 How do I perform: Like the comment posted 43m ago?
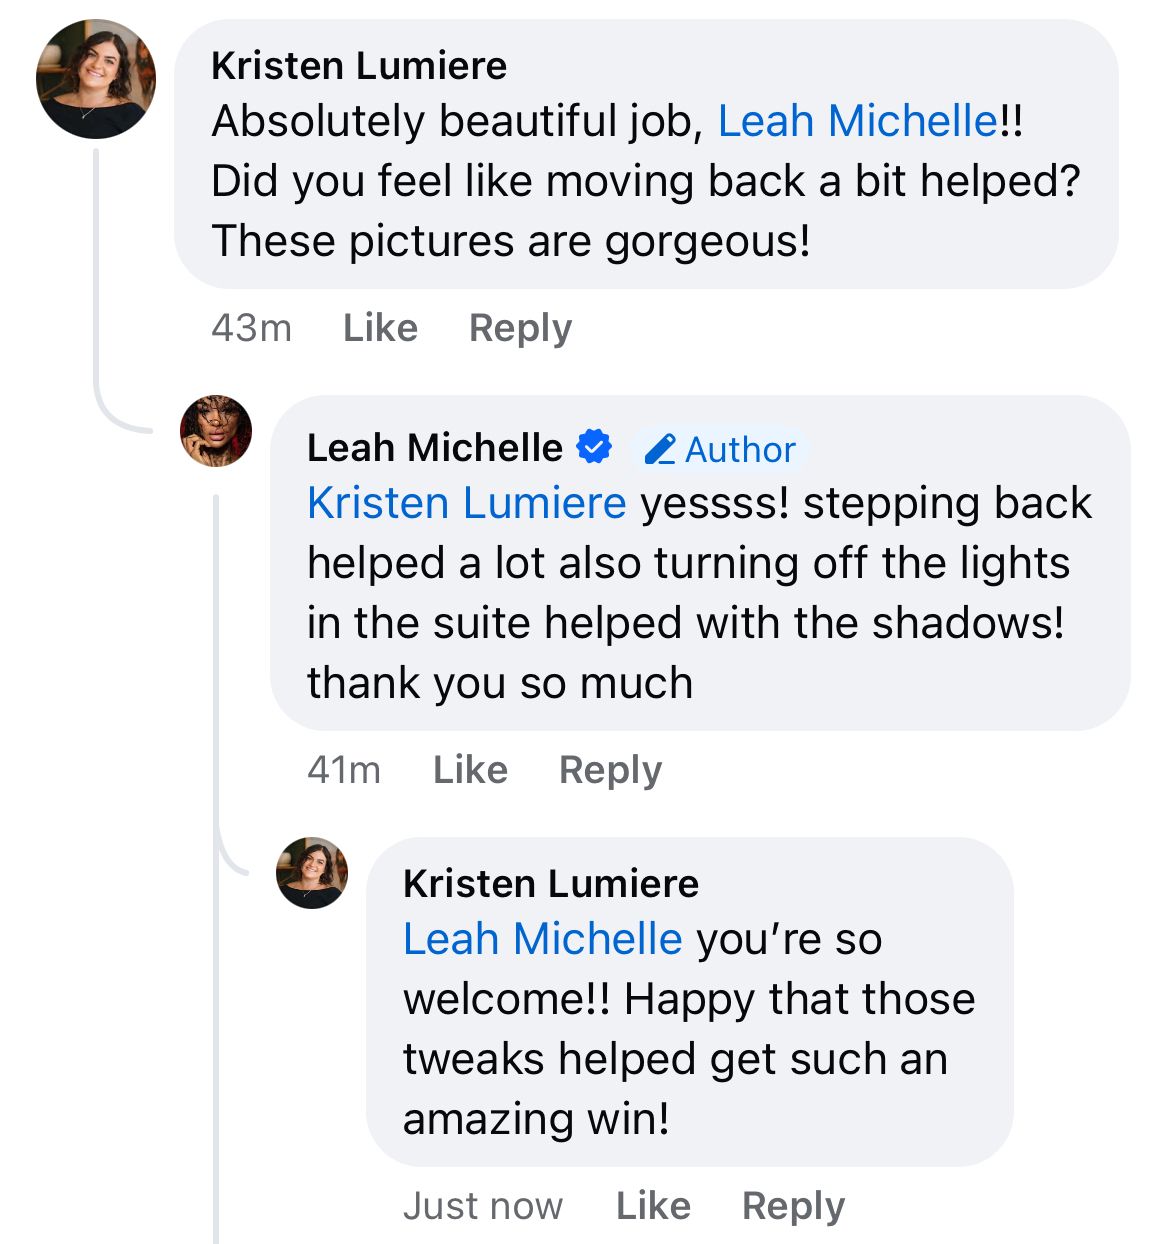380,328
